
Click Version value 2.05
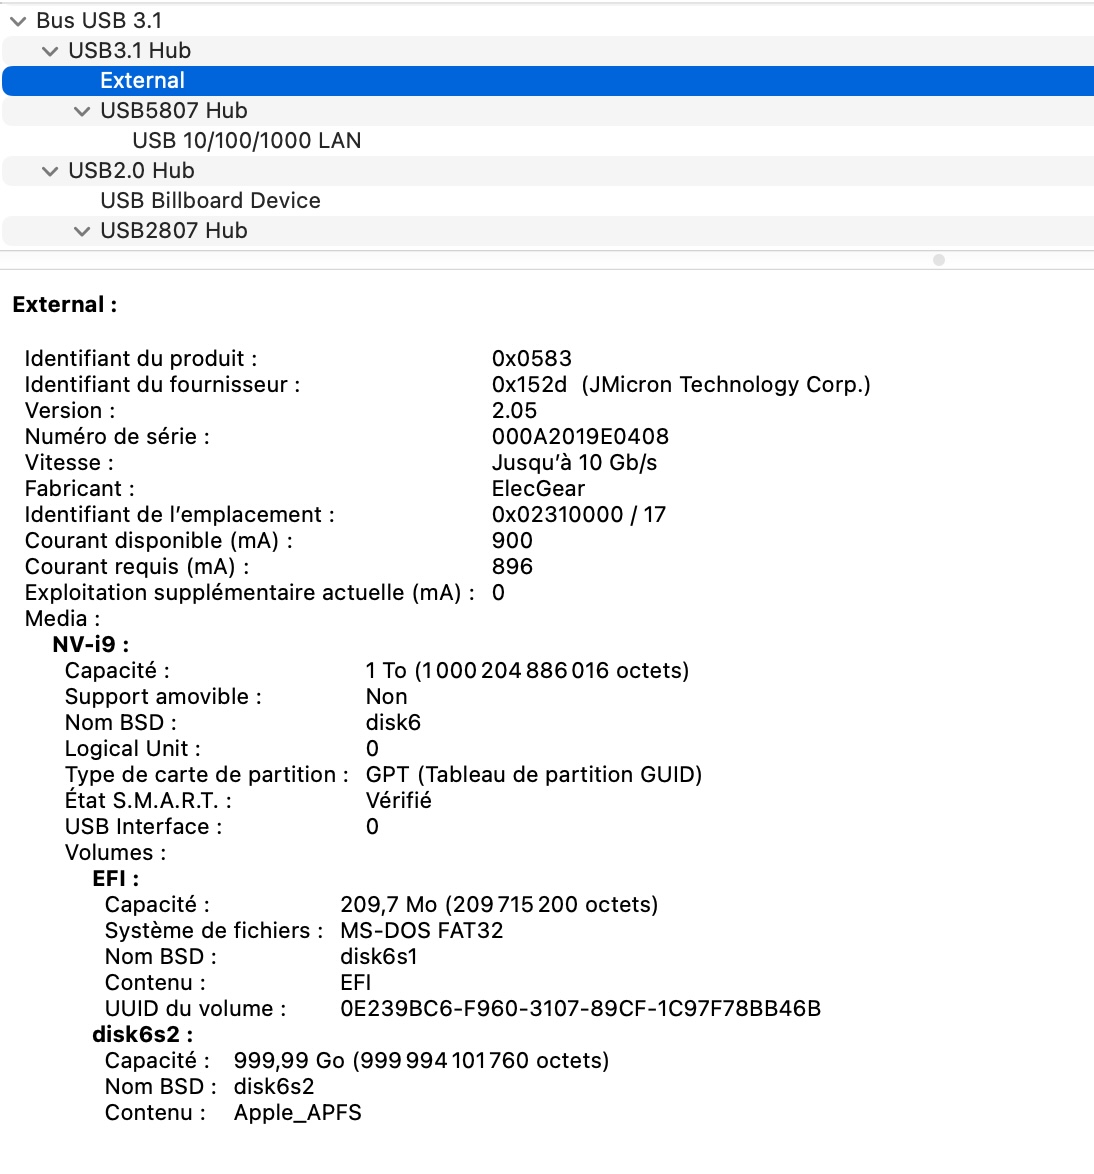[514, 411]
